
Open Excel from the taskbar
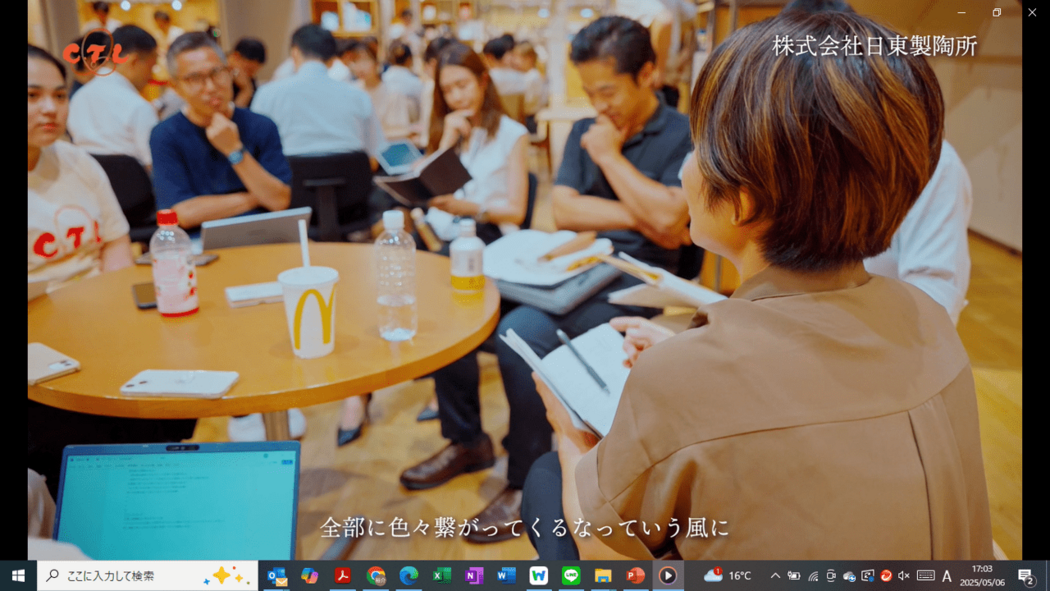(441, 576)
